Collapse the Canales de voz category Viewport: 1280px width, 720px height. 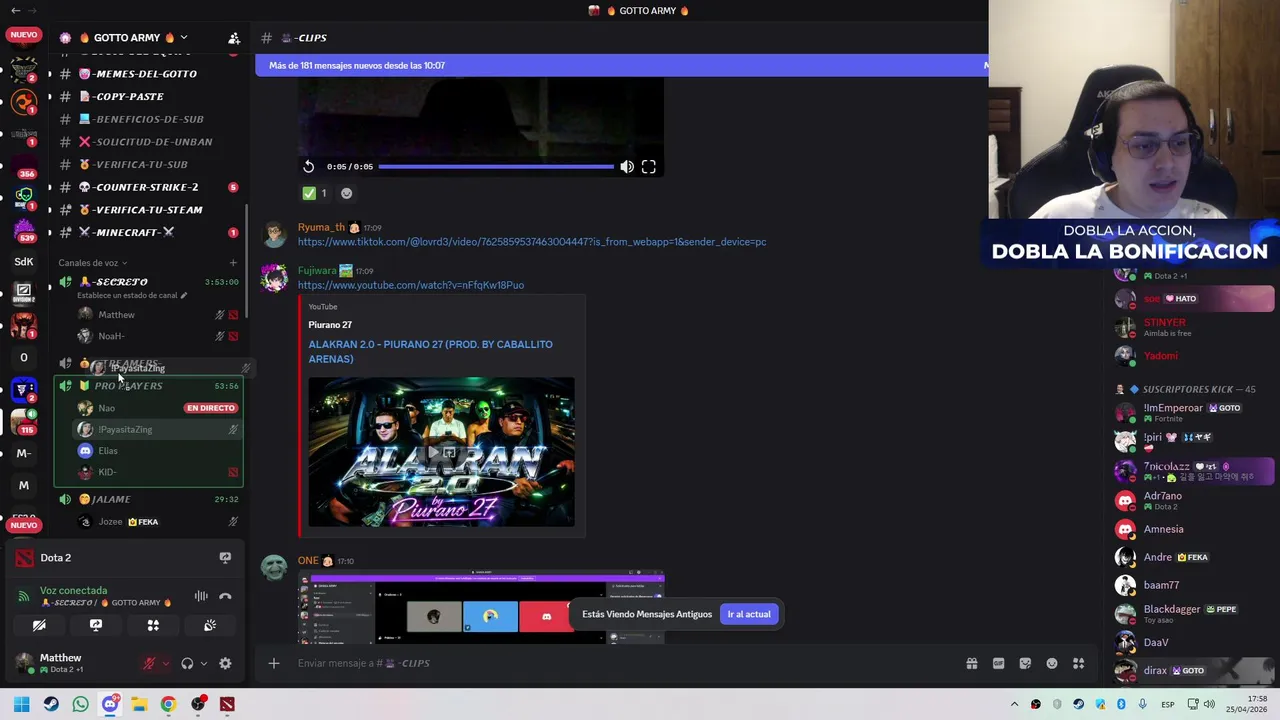coord(92,263)
